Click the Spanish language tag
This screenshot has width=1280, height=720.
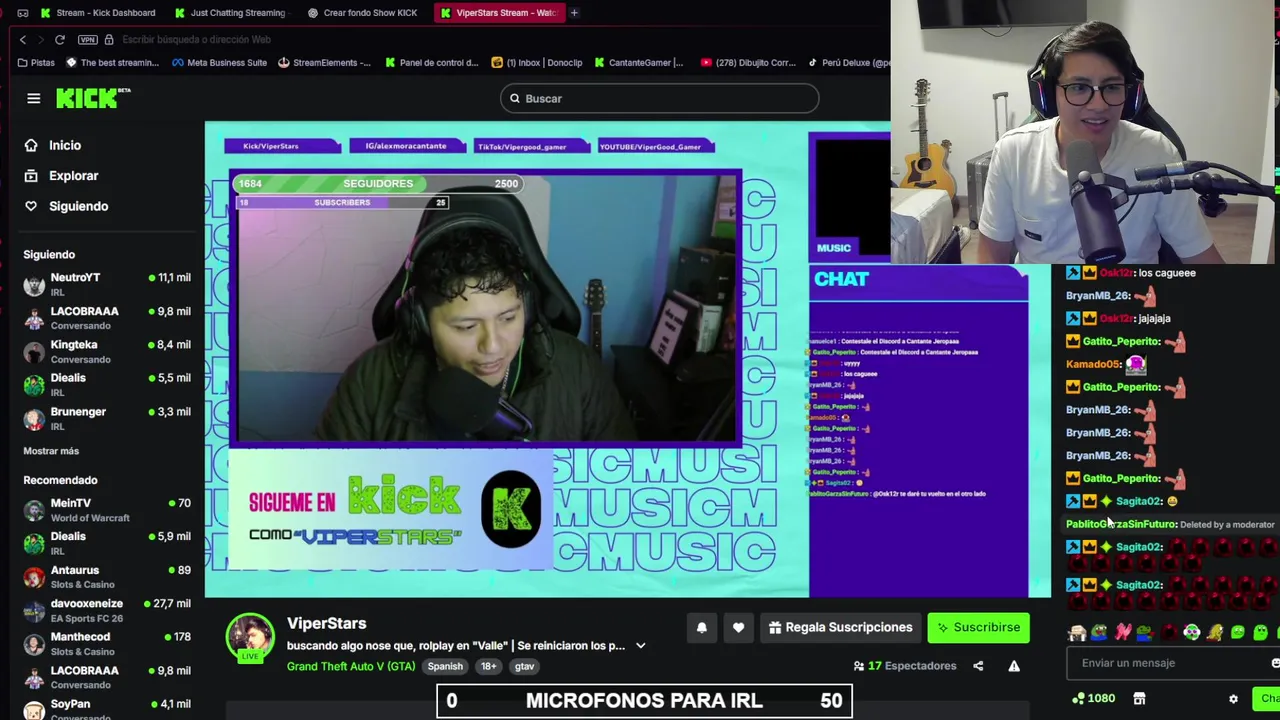point(445,666)
